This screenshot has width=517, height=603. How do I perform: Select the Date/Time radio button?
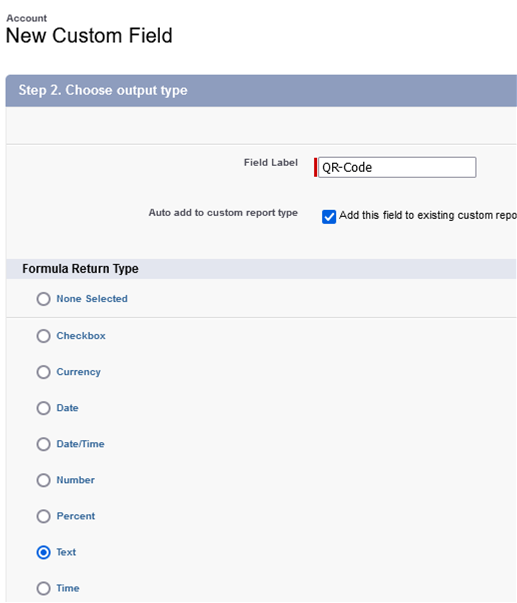43,444
